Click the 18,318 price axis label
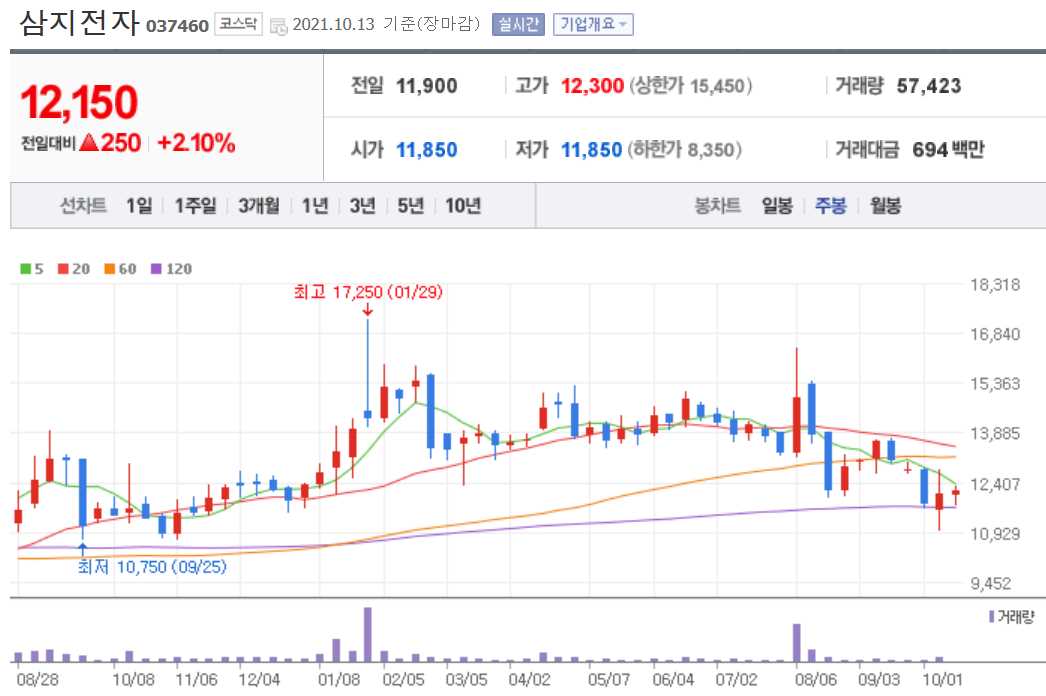 [x=995, y=285]
